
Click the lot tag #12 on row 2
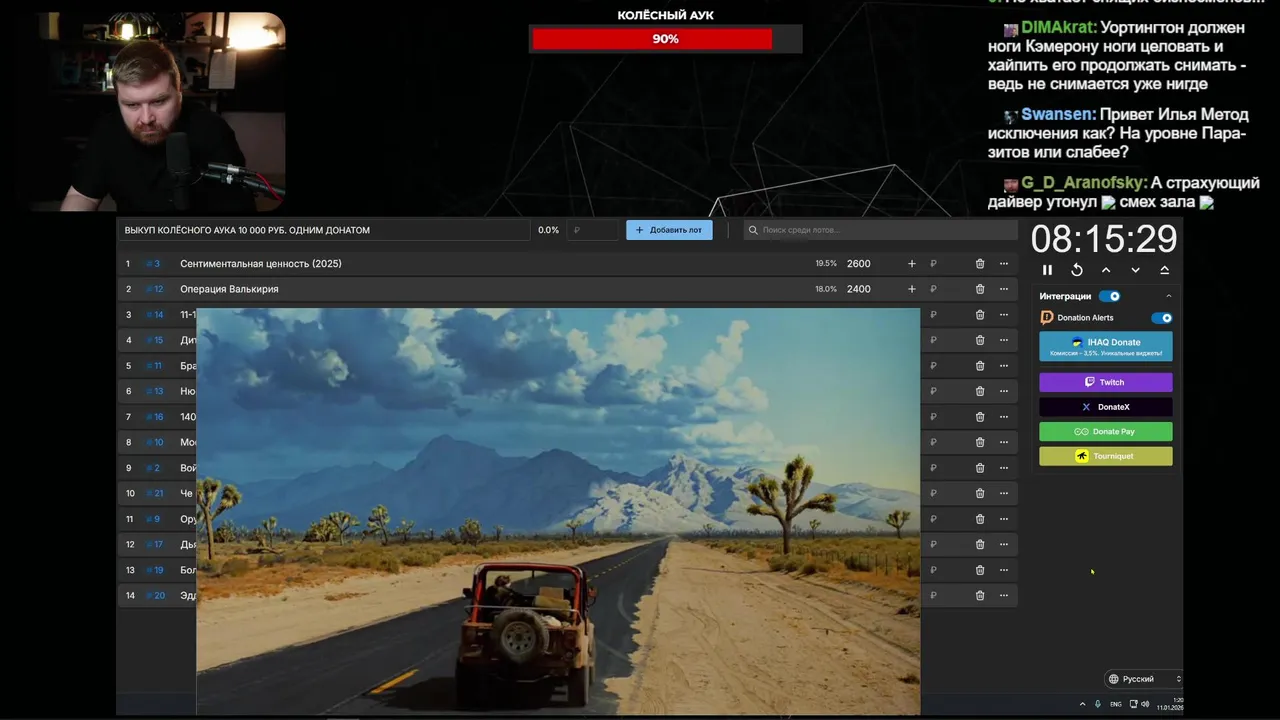pos(155,289)
